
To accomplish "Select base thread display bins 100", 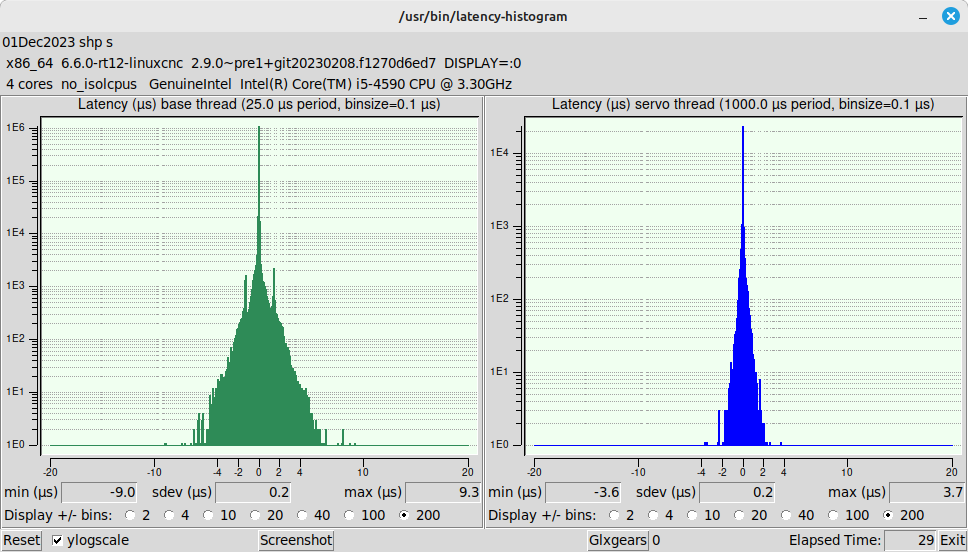I will point(349,515).
